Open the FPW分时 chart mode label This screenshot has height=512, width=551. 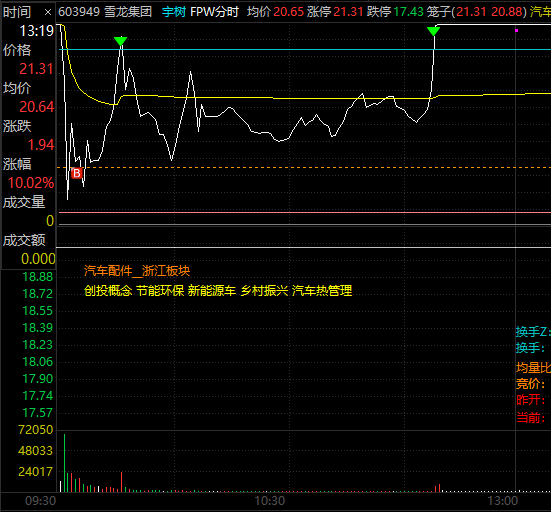coord(214,12)
